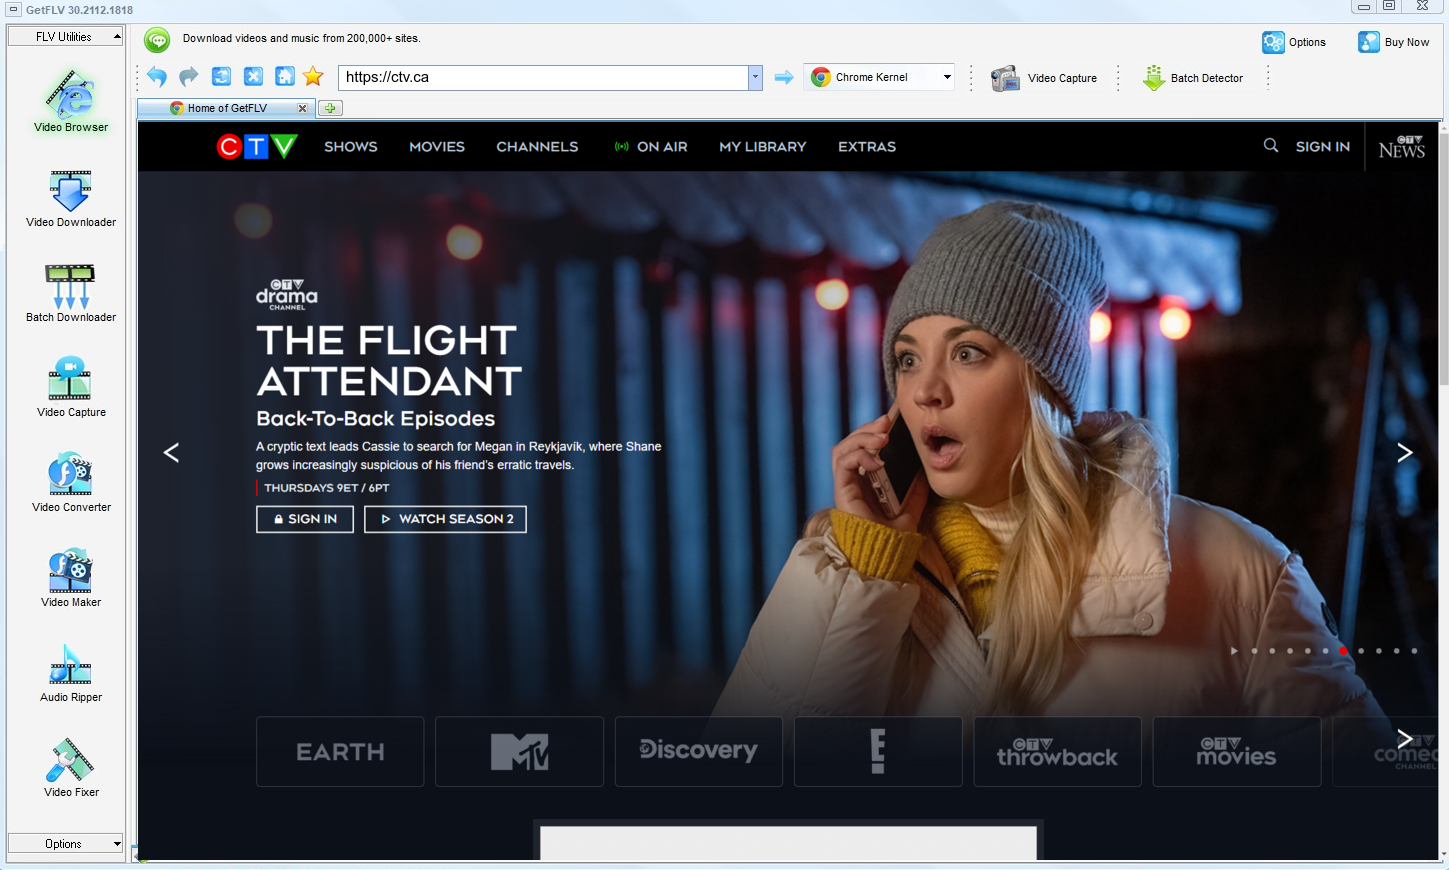The width and height of the screenshot is (1449, 870).
Task: Click the green chat bubble icon
Action: pyautogui.click(x=157, y=40)
